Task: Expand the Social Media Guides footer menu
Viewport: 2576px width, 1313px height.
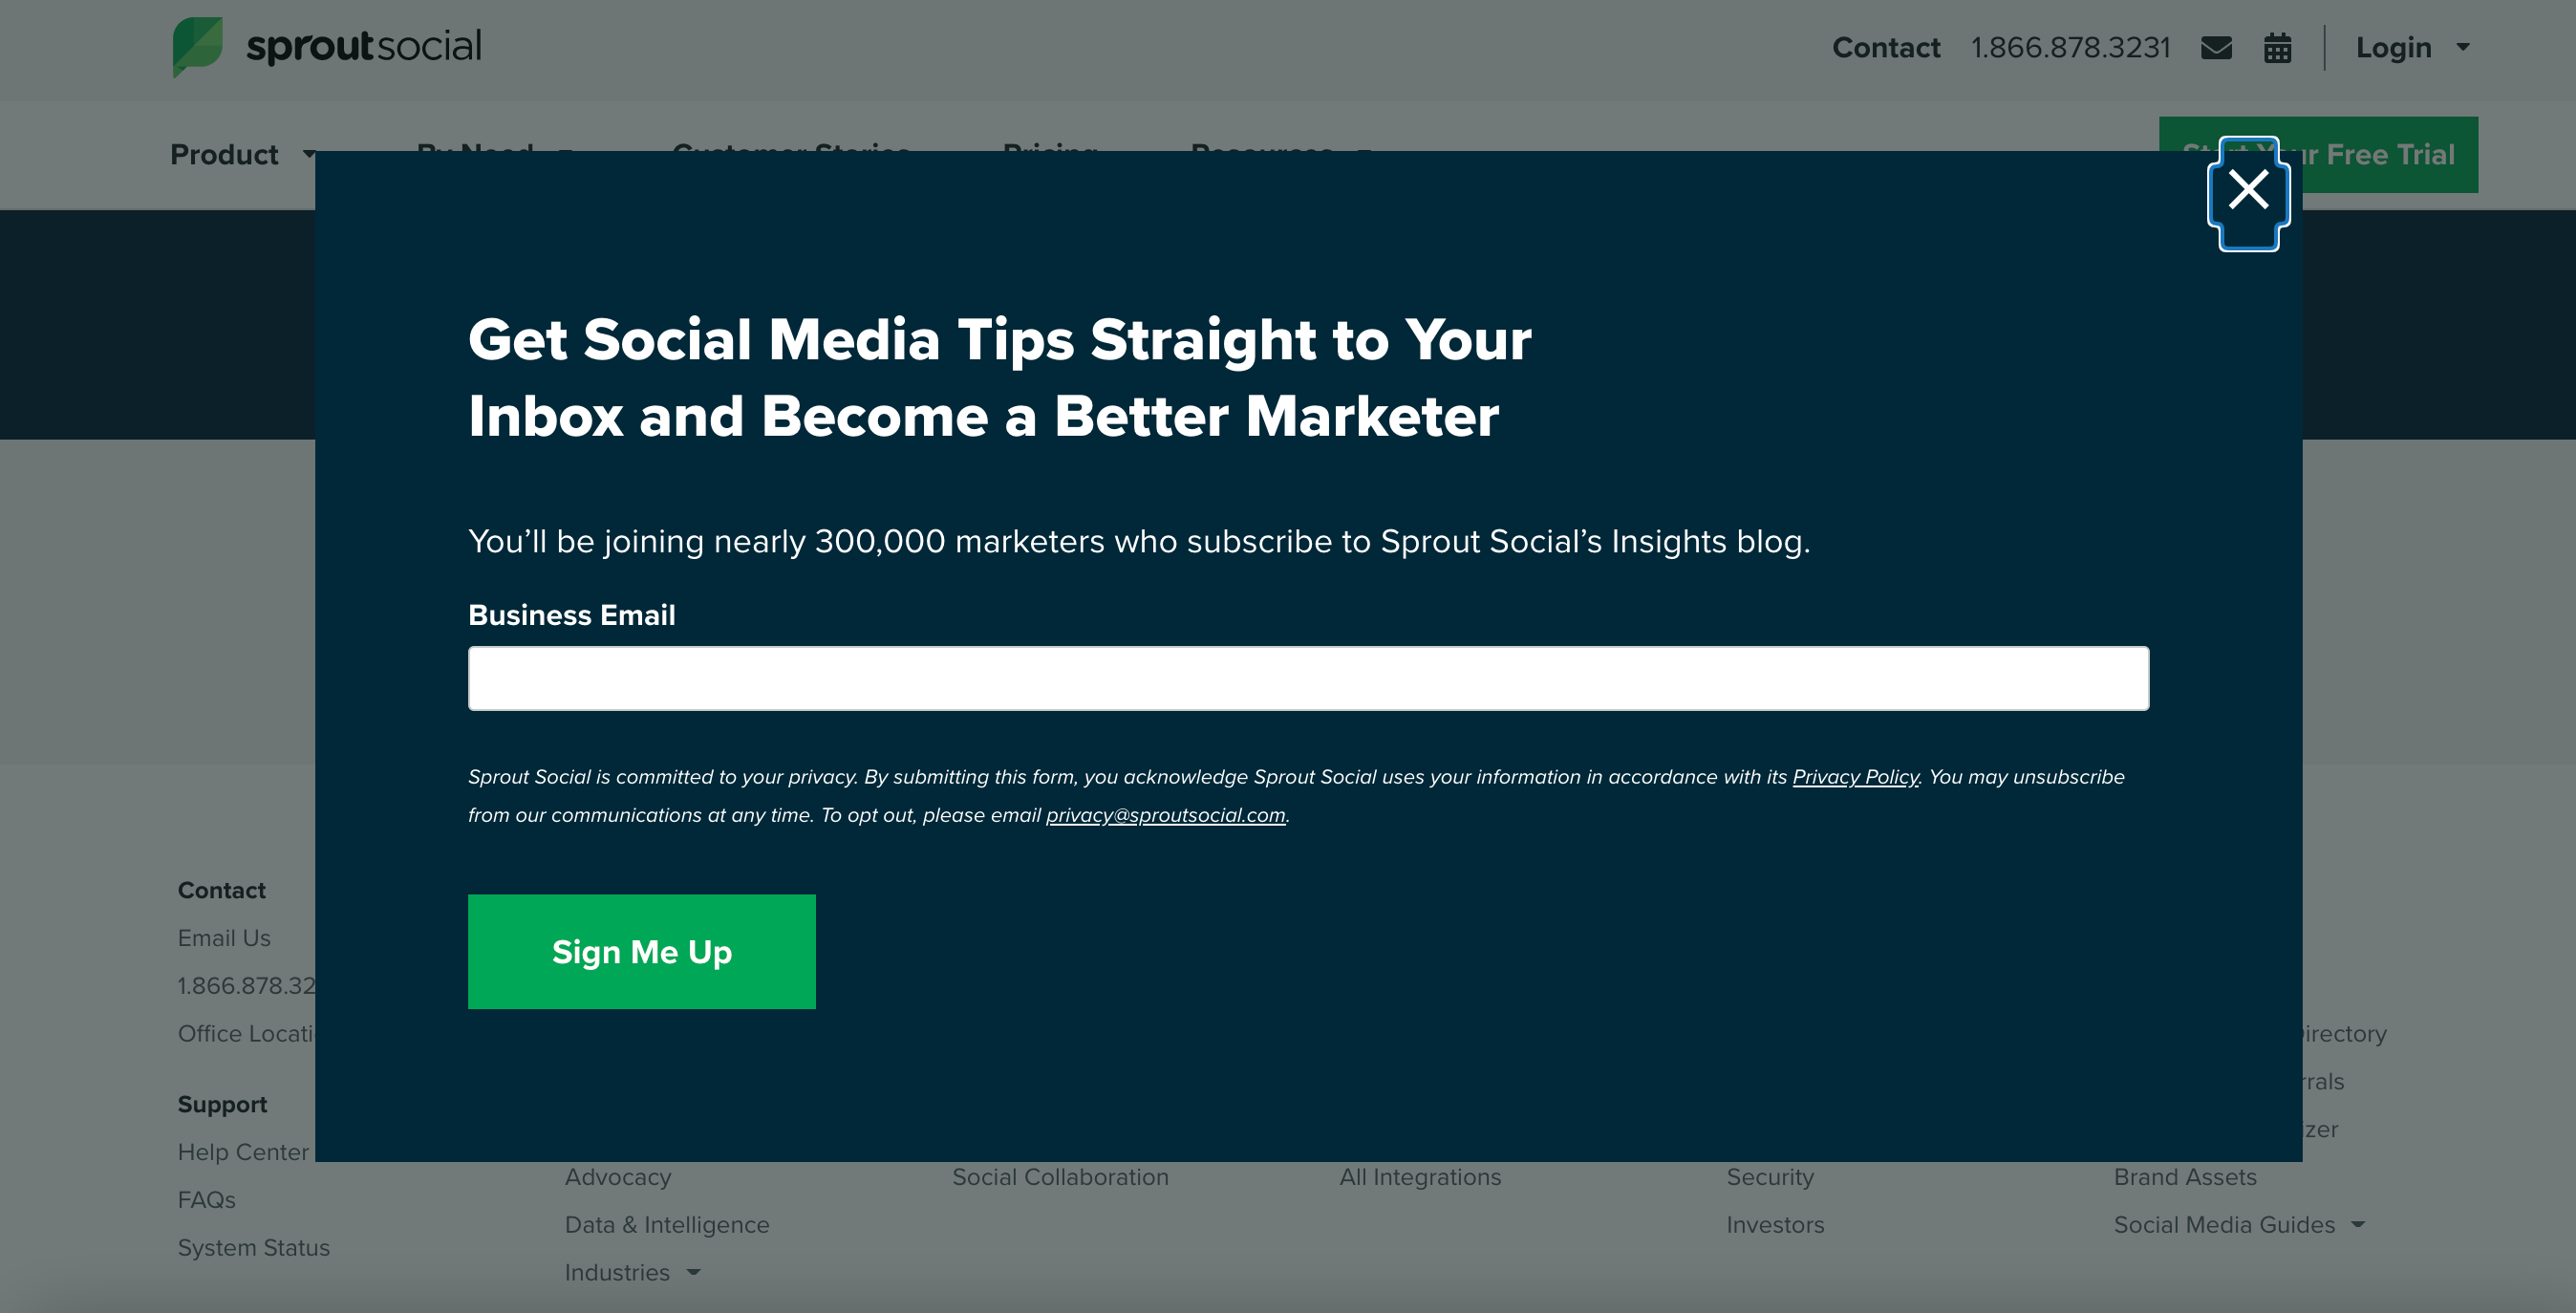Action: click(x=2358, y=1225)
